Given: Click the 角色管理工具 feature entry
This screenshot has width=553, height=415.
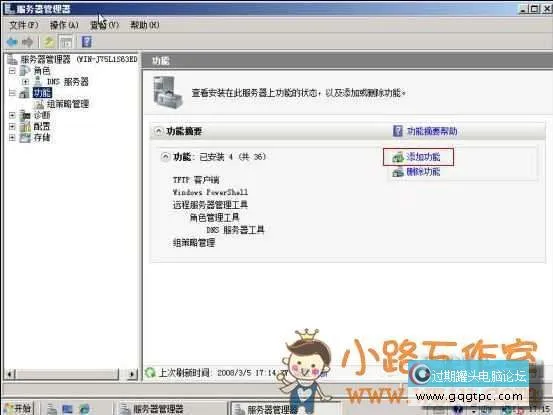Looking at the screenshot, I should pyautogui.click(x=214, y=218).
